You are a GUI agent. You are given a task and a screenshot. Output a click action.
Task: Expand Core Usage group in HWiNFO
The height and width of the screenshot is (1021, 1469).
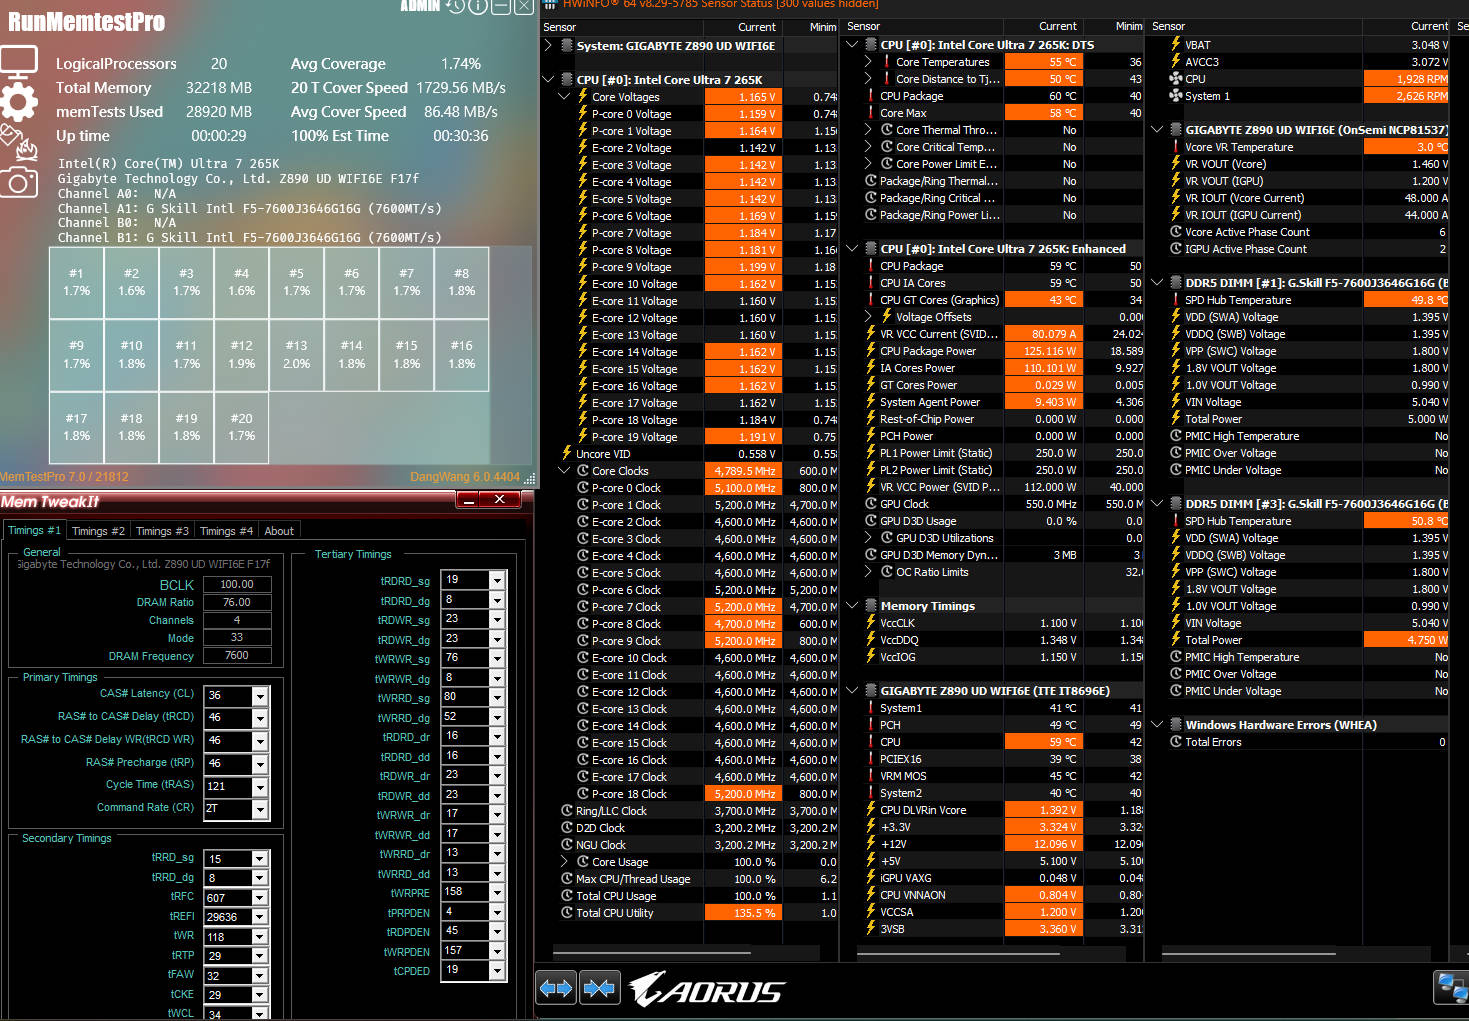564,862
